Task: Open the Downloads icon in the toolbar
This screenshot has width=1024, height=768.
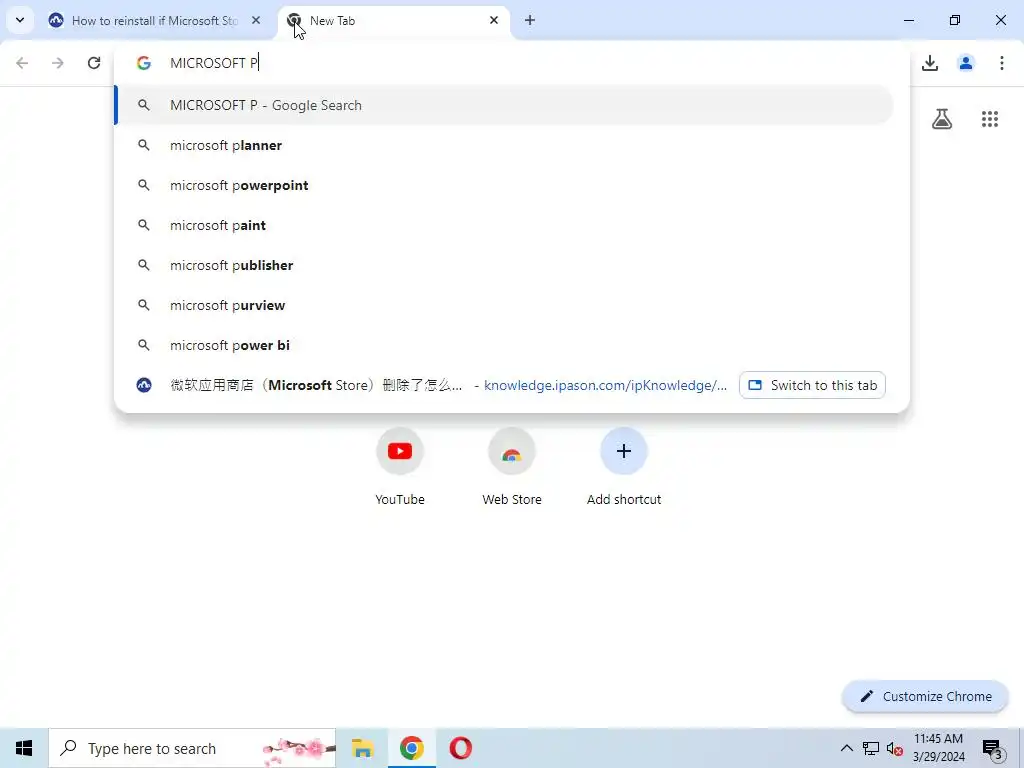Action: (x=930, y=63)
